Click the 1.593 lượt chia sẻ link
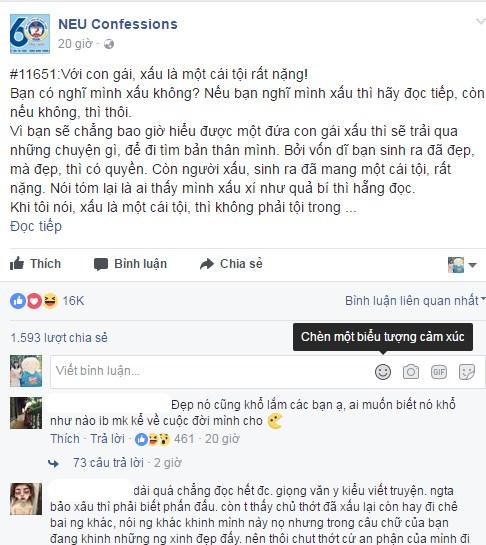 (x=59, y=338)
